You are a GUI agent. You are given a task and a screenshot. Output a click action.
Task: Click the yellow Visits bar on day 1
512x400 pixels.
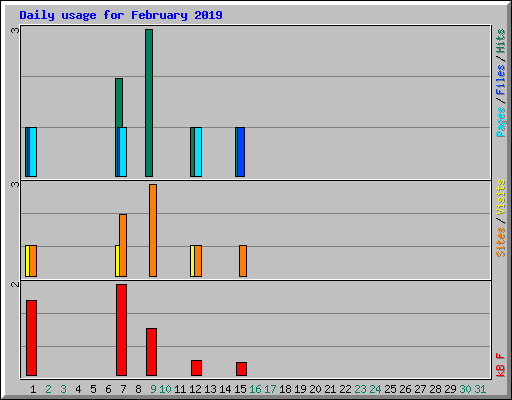coord(27,261)
